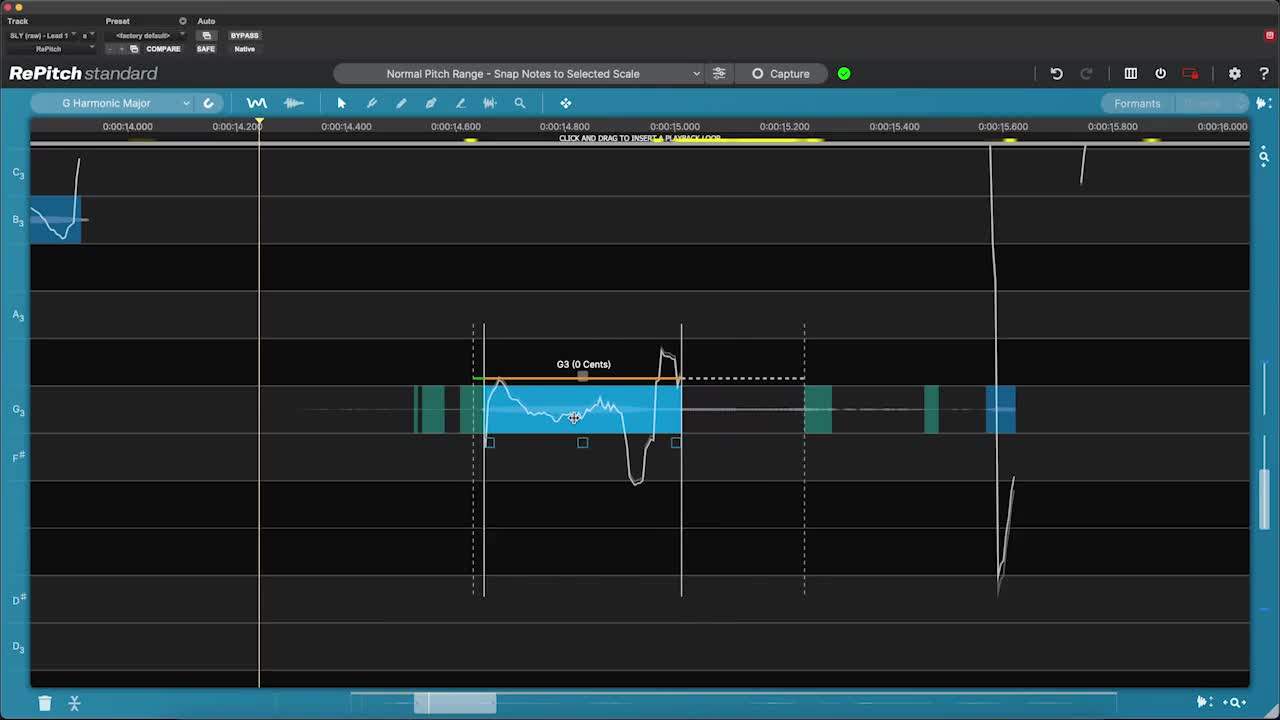Screen dimensions: 1280x720
Task: Open the Normal Pitch Range preset dropdown
Action: [x=519, y=73]
